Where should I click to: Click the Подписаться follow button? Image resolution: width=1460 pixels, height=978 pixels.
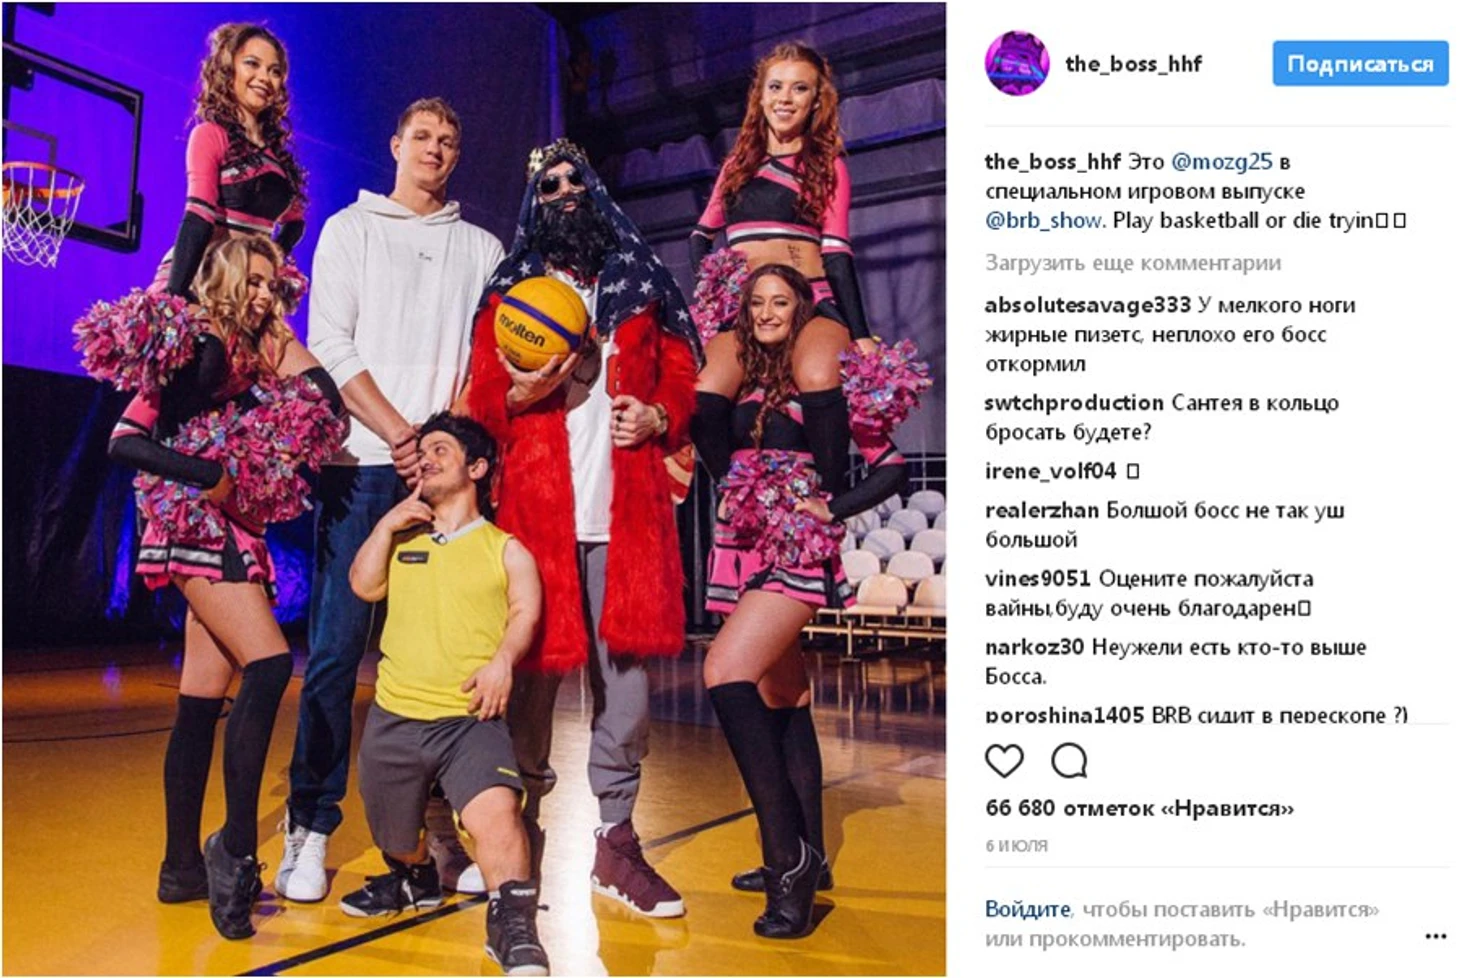point(1360,64)
